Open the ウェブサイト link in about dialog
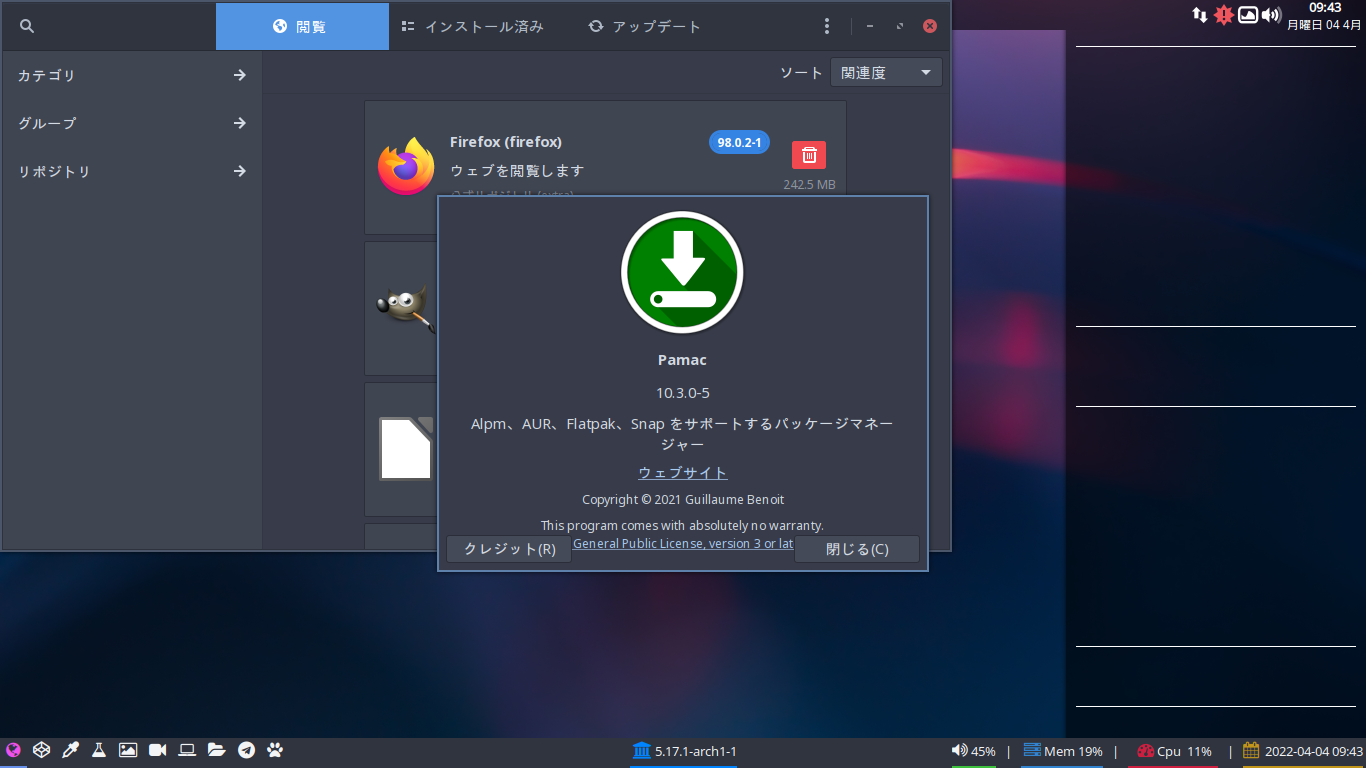Image resolution: width=1366 pixels, height=768 pixels. point(683,472)
